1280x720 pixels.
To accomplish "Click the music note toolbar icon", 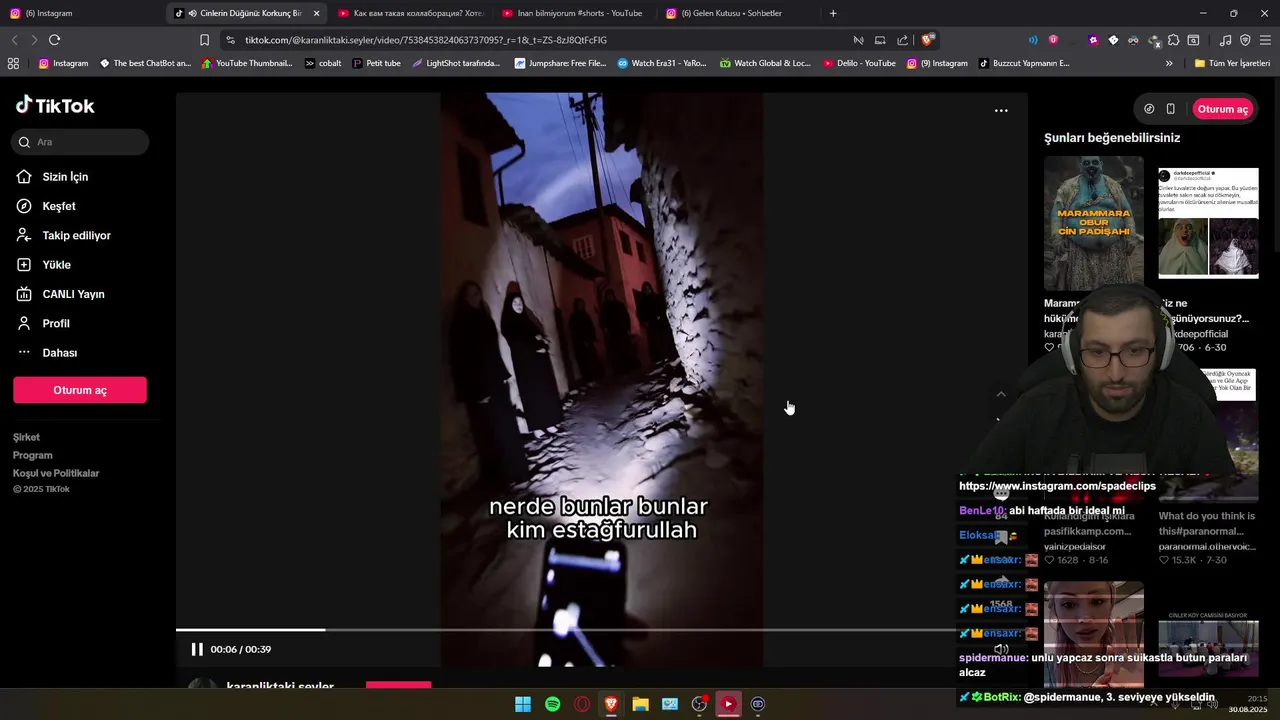I will coord(1225,40).
